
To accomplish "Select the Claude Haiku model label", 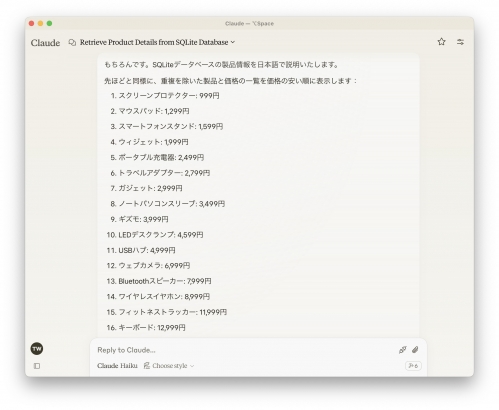I will click(117, 366).
